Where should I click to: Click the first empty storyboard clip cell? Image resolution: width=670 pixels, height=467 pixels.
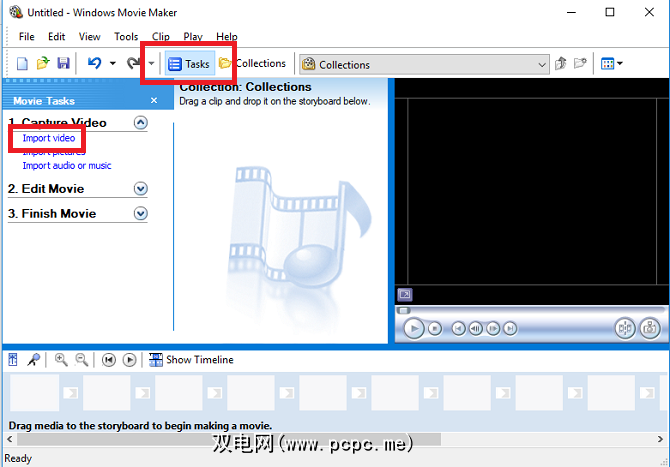click(x=35, y=393)
